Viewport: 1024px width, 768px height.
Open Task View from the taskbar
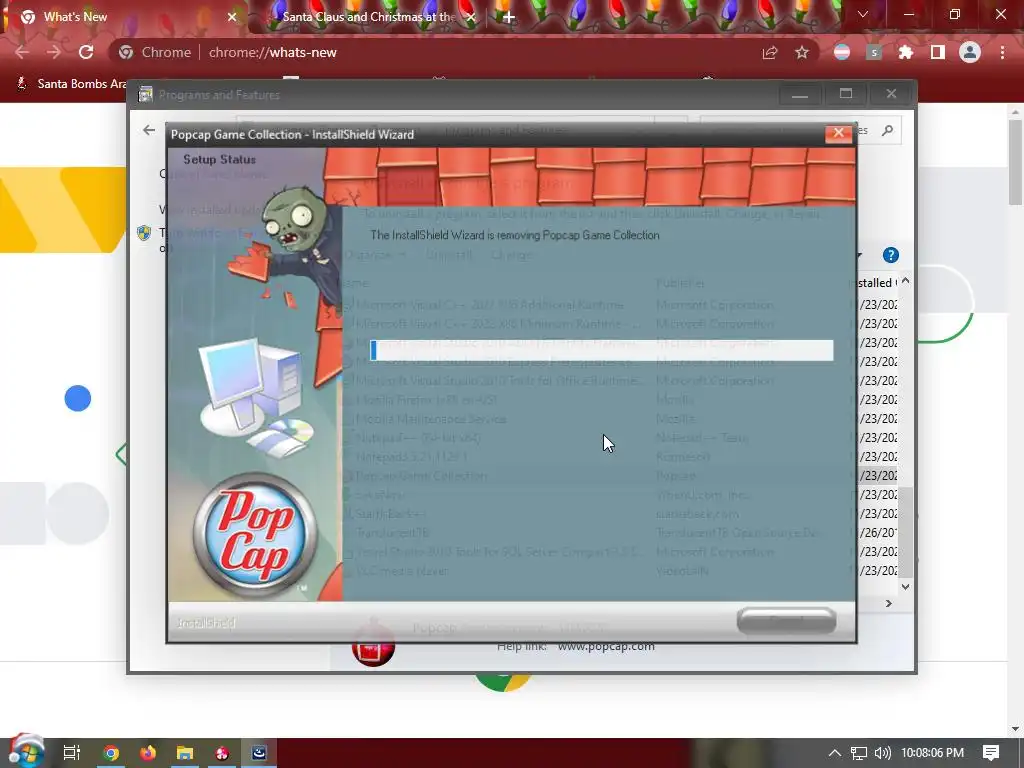[71, 753]
